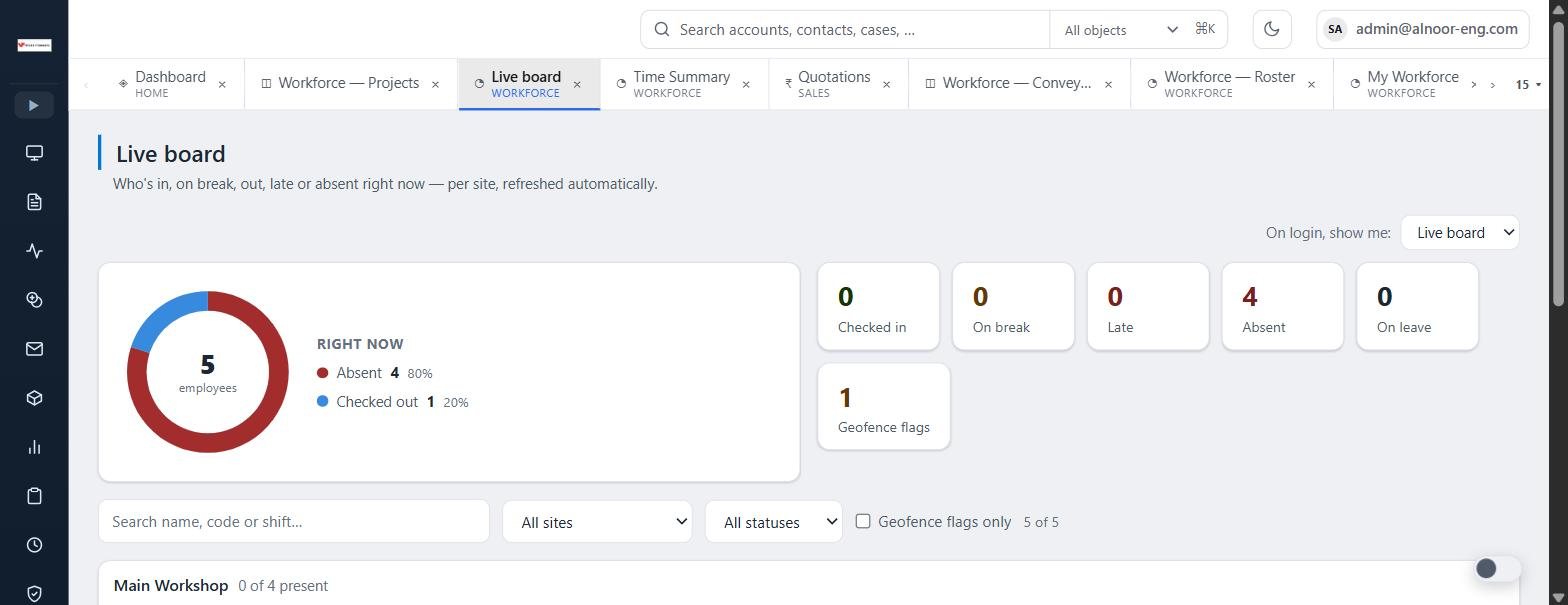Open the activity pulse icon in sidebar
The height and width of the screenshot is (605, 1568).
click(34, 251)
